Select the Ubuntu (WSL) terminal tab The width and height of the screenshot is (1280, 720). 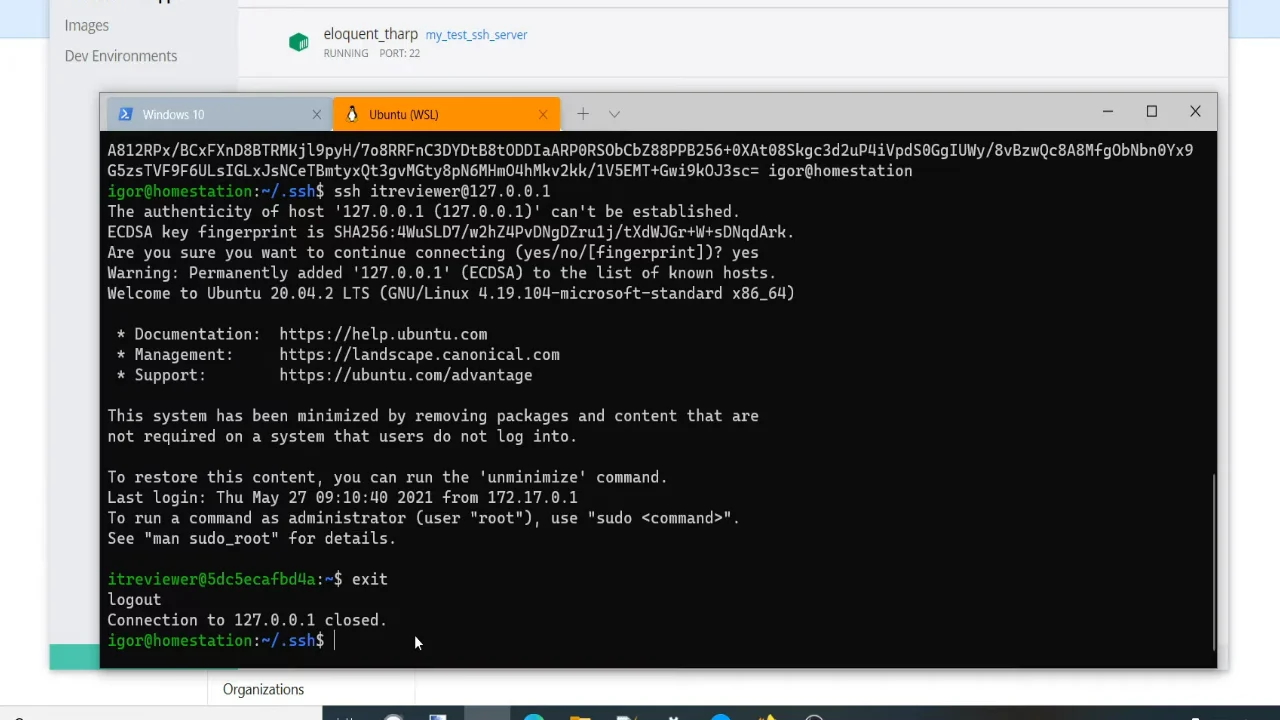click(x=446, y=114)
